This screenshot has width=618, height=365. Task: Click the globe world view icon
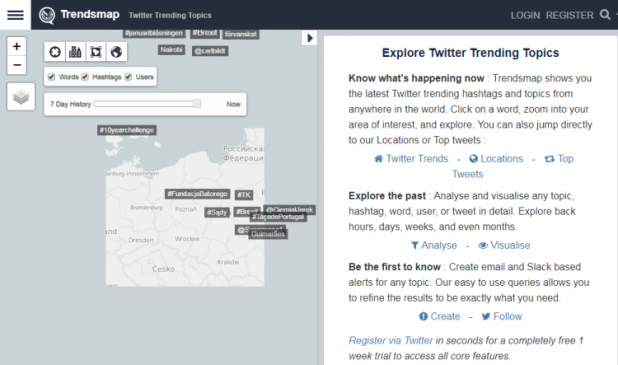coord(116,52)
